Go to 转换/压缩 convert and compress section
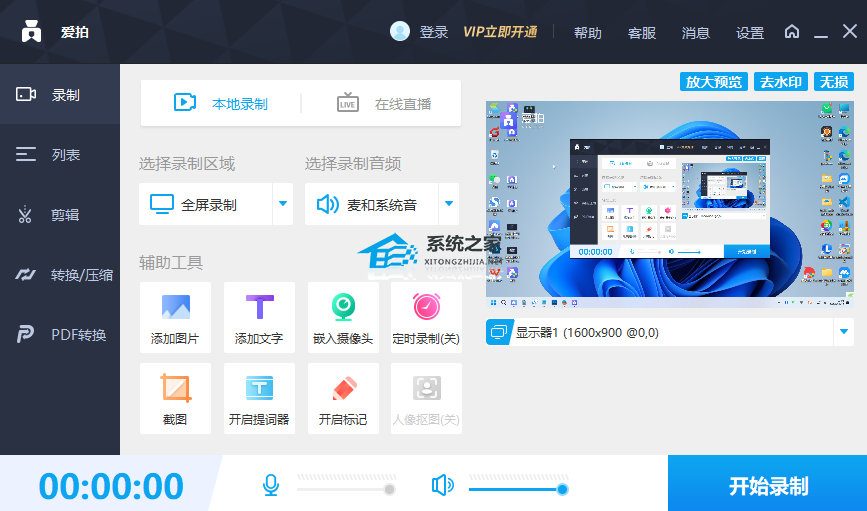 pyautogui.click(x=60, y=274)
